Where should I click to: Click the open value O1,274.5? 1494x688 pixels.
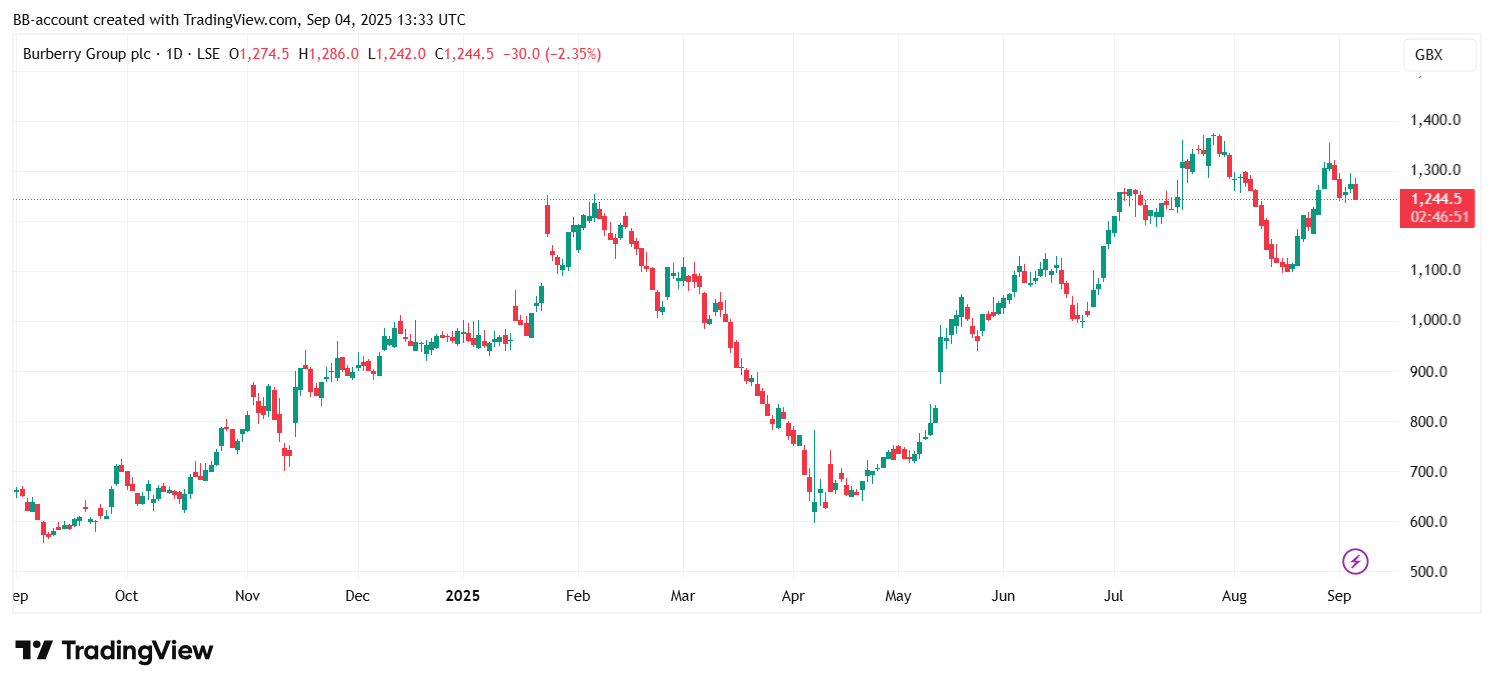point(259,54)
